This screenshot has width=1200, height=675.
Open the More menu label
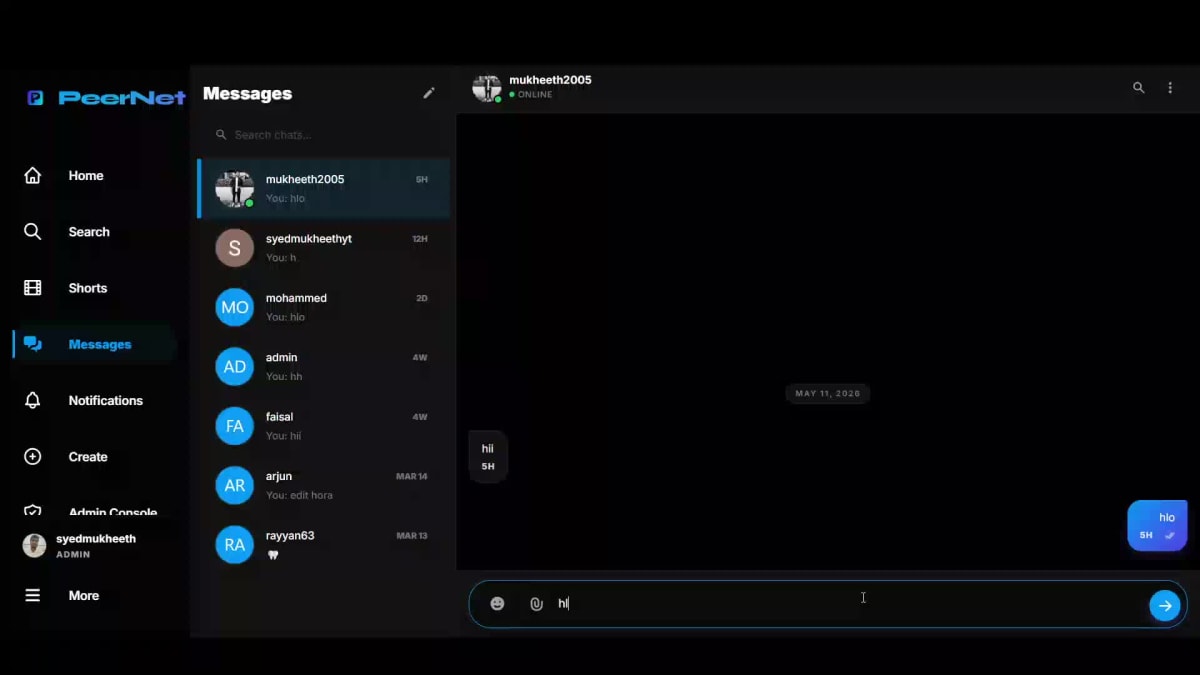(84, 595)
